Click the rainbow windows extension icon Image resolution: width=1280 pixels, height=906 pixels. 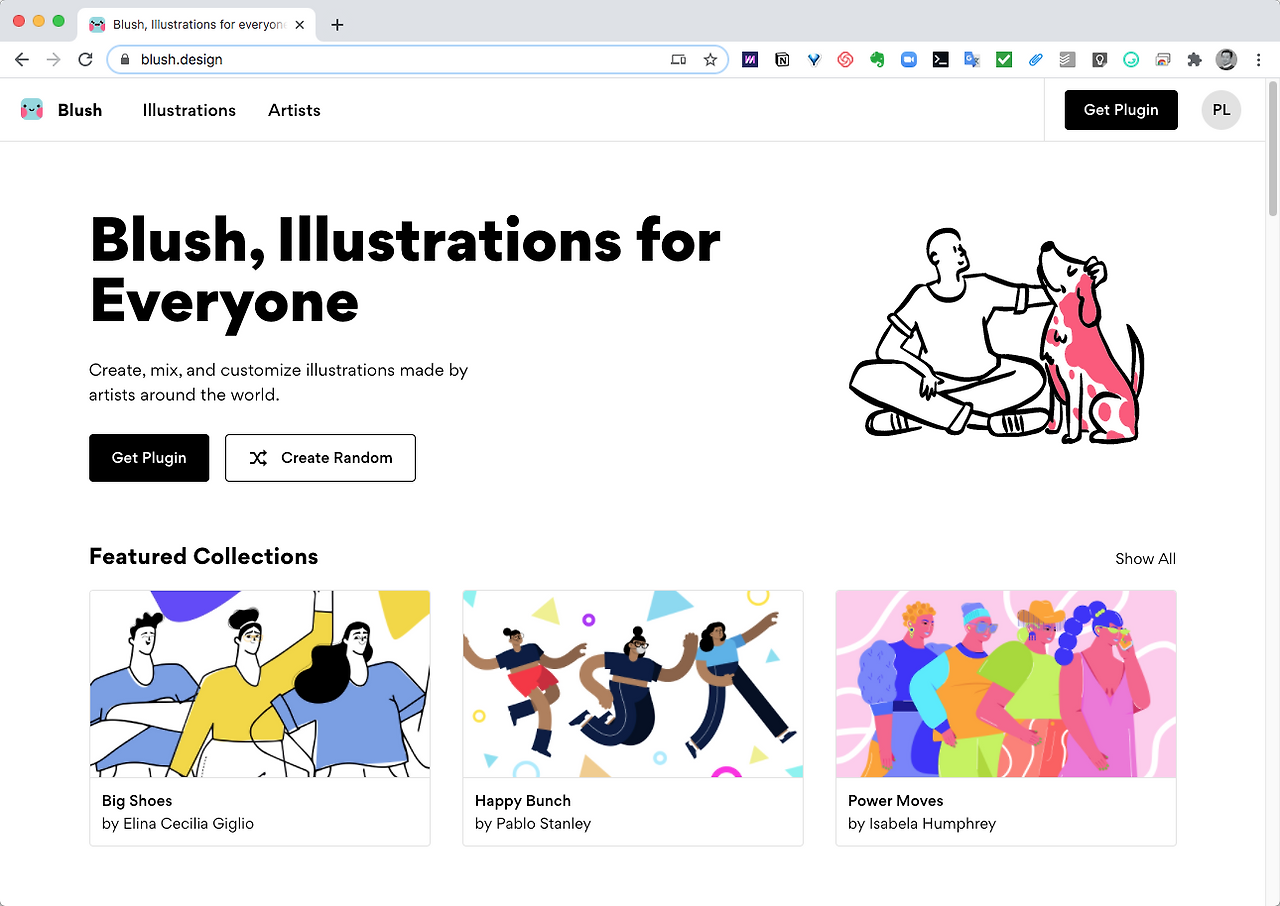point(1162,60)
